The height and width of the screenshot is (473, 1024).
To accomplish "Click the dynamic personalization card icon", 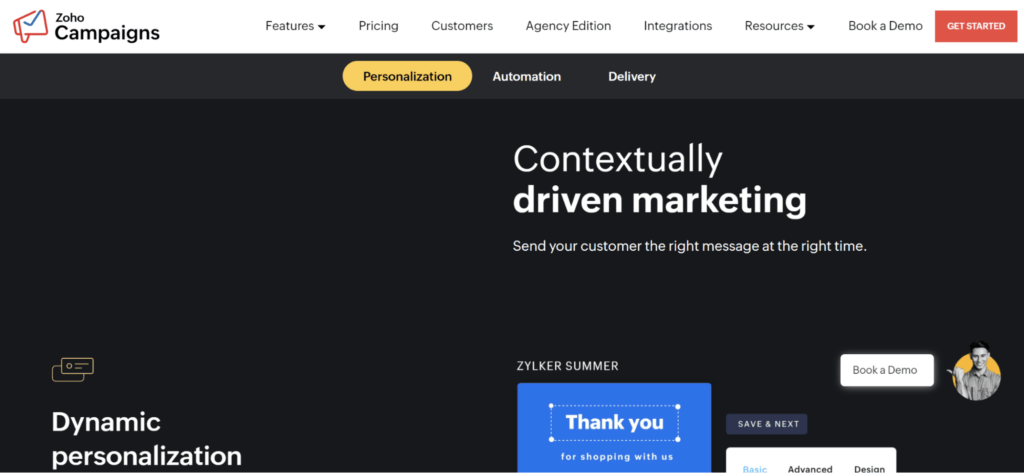I will (x=72, y=369).
